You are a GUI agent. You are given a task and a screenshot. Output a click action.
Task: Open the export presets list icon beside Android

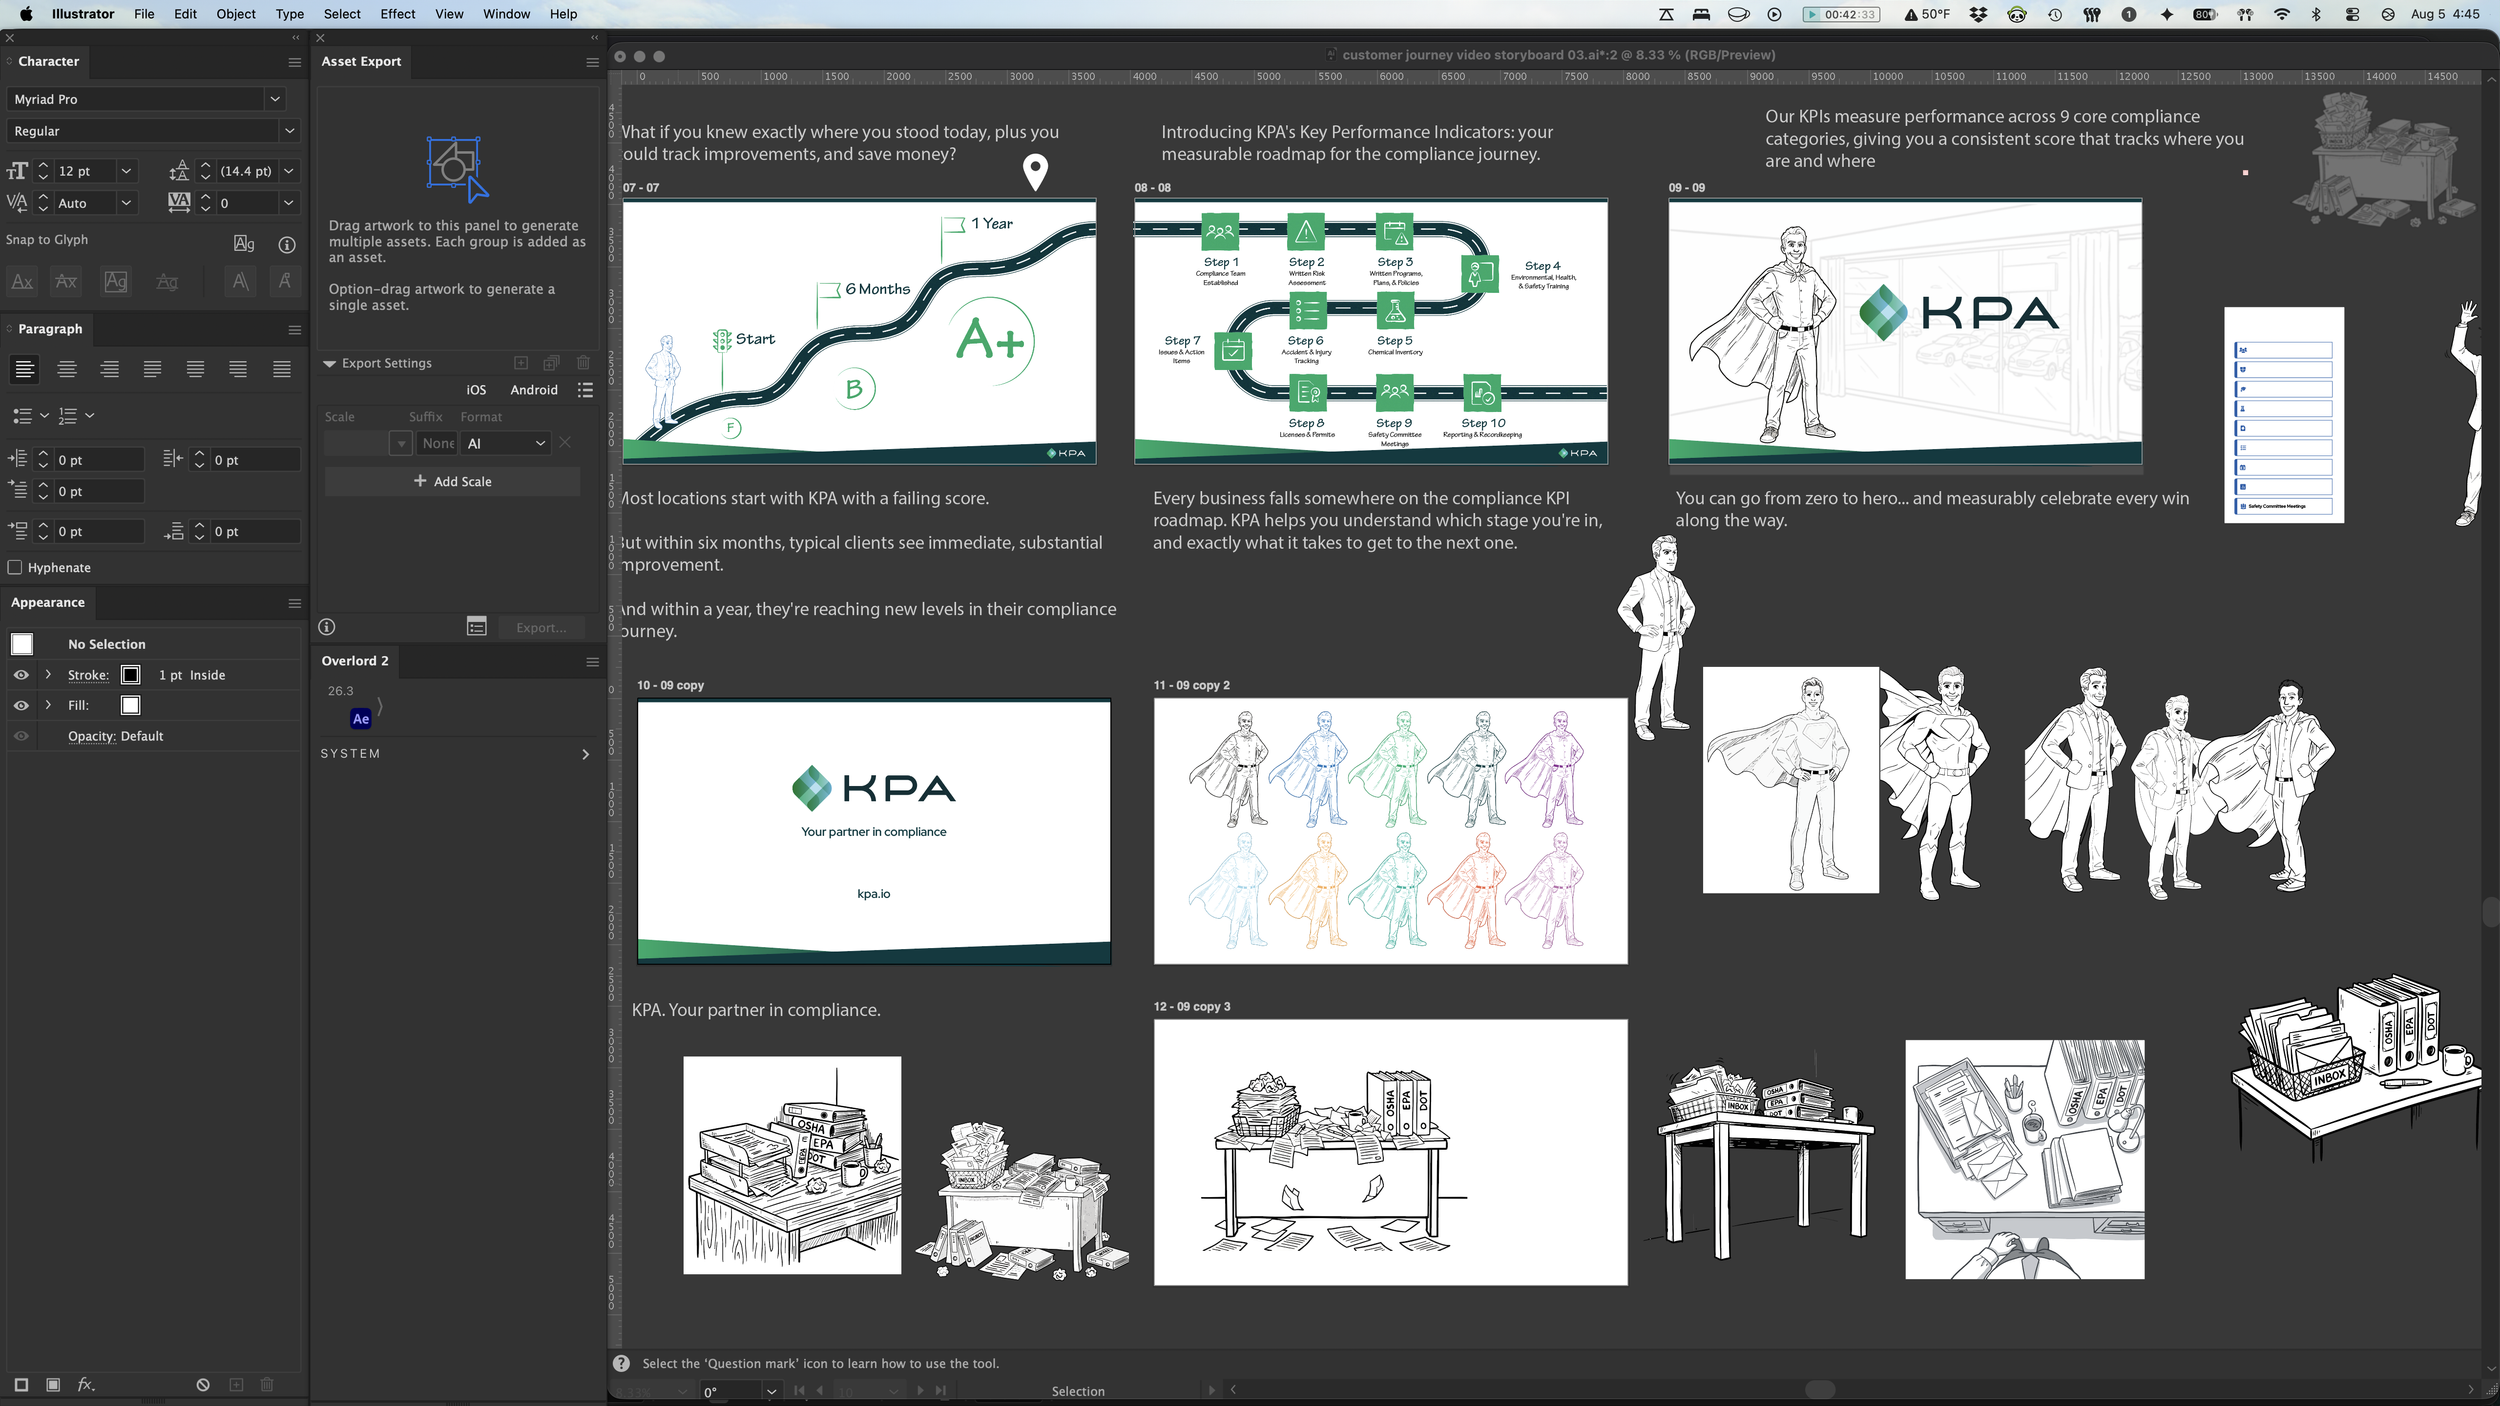click(586, 390)
